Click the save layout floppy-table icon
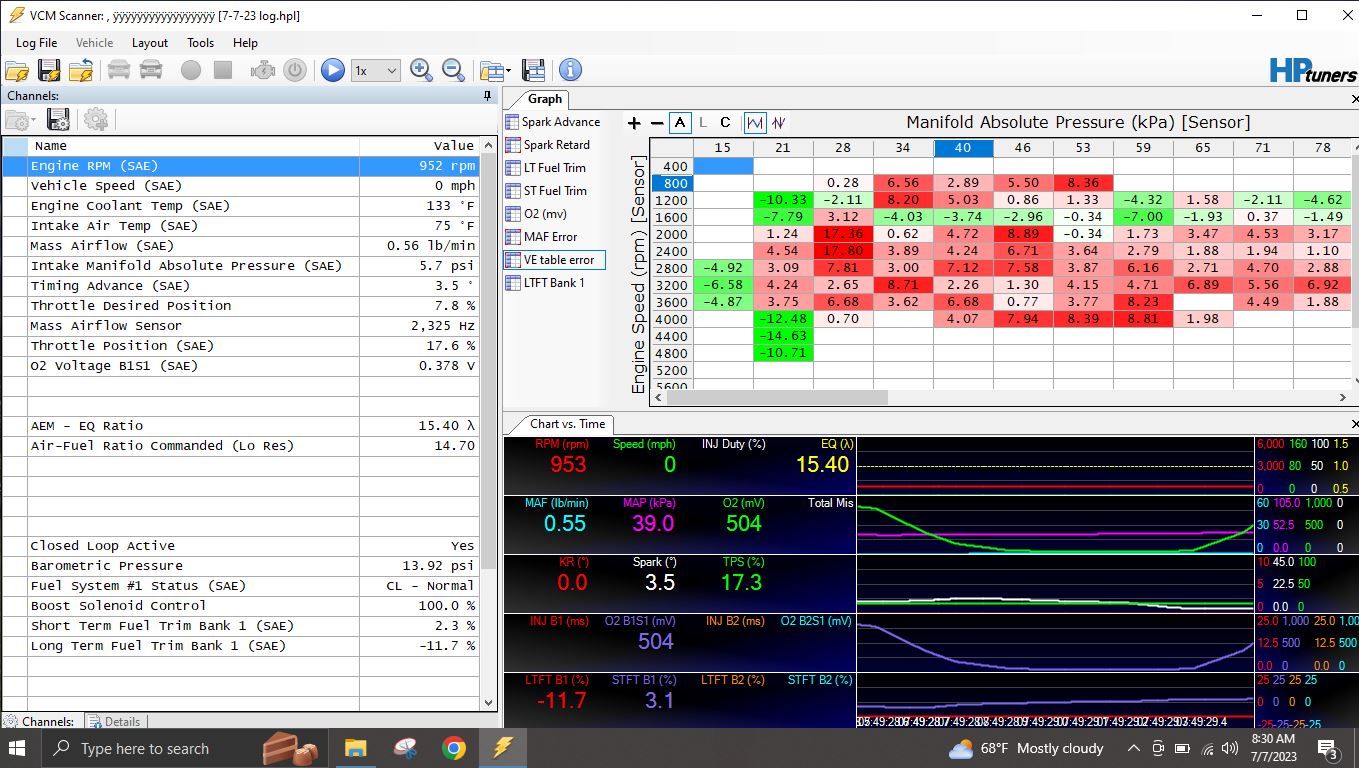Screen dimensions: 1359x768 pyautogui.click(x=533, y=70)
